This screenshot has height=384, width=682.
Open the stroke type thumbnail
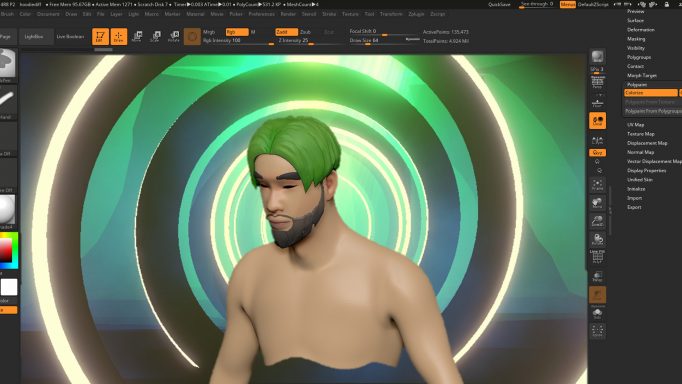[8, 101]
